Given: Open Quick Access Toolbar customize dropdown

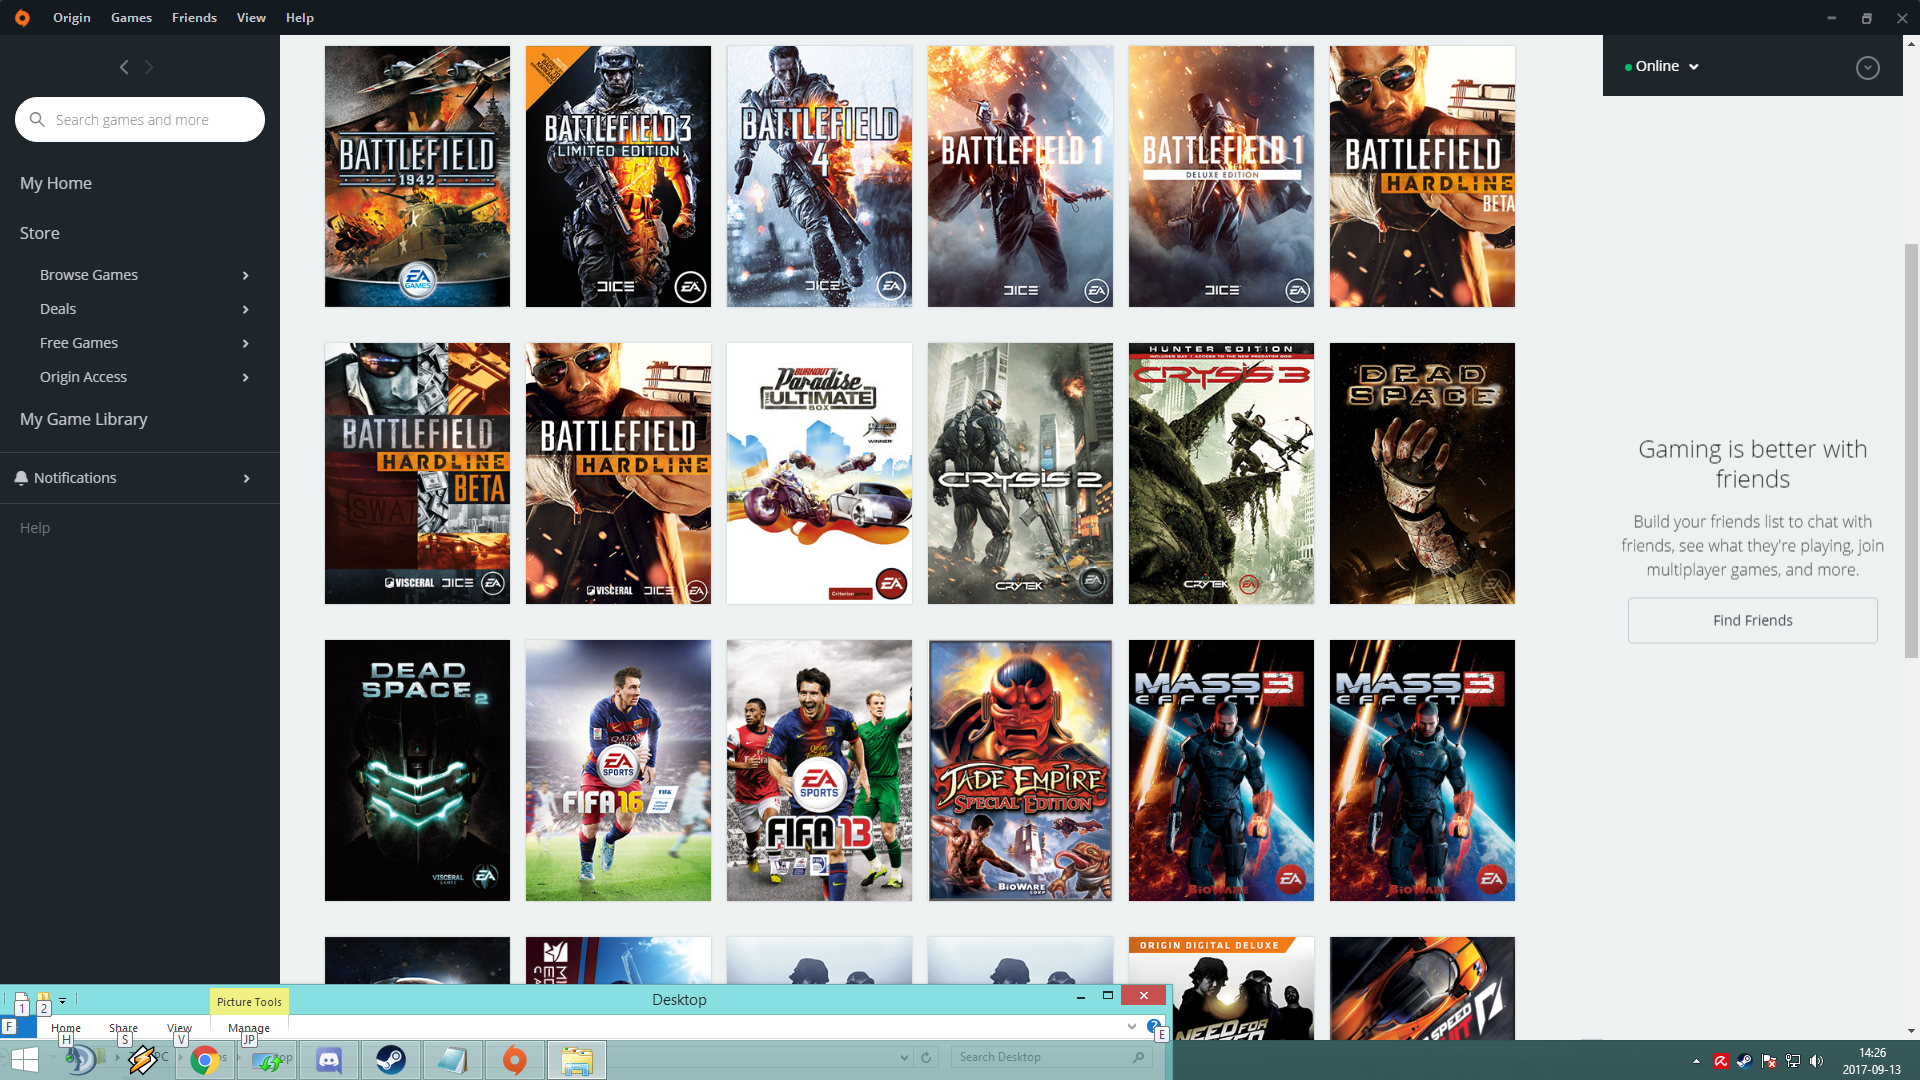Looking at the screenshot, I should (62, 1000).
